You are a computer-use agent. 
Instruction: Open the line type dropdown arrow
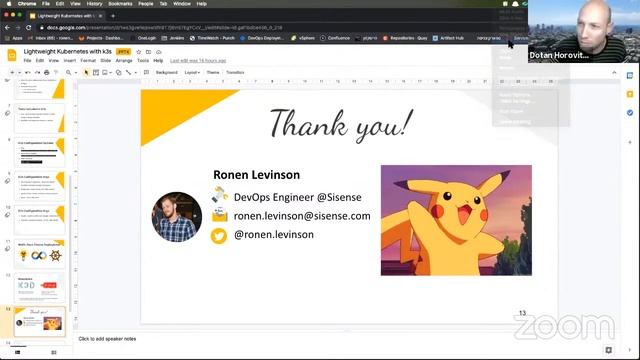tap(136, 73)
